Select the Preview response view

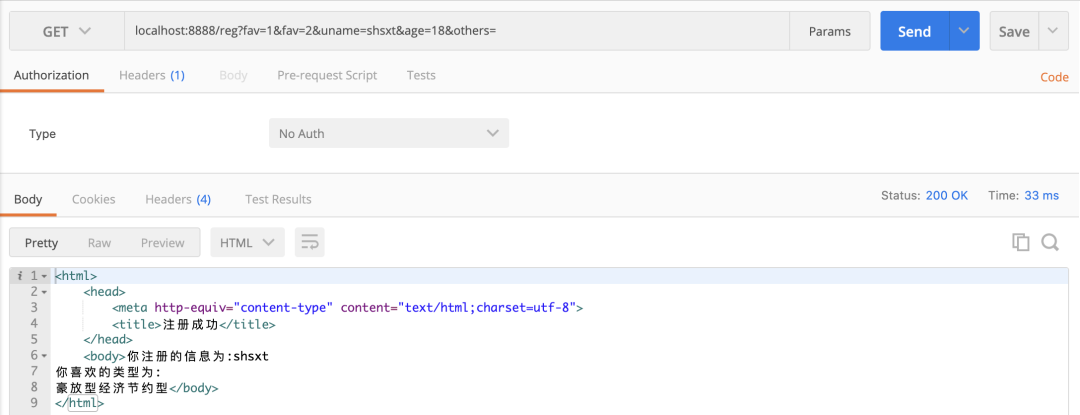162,242
